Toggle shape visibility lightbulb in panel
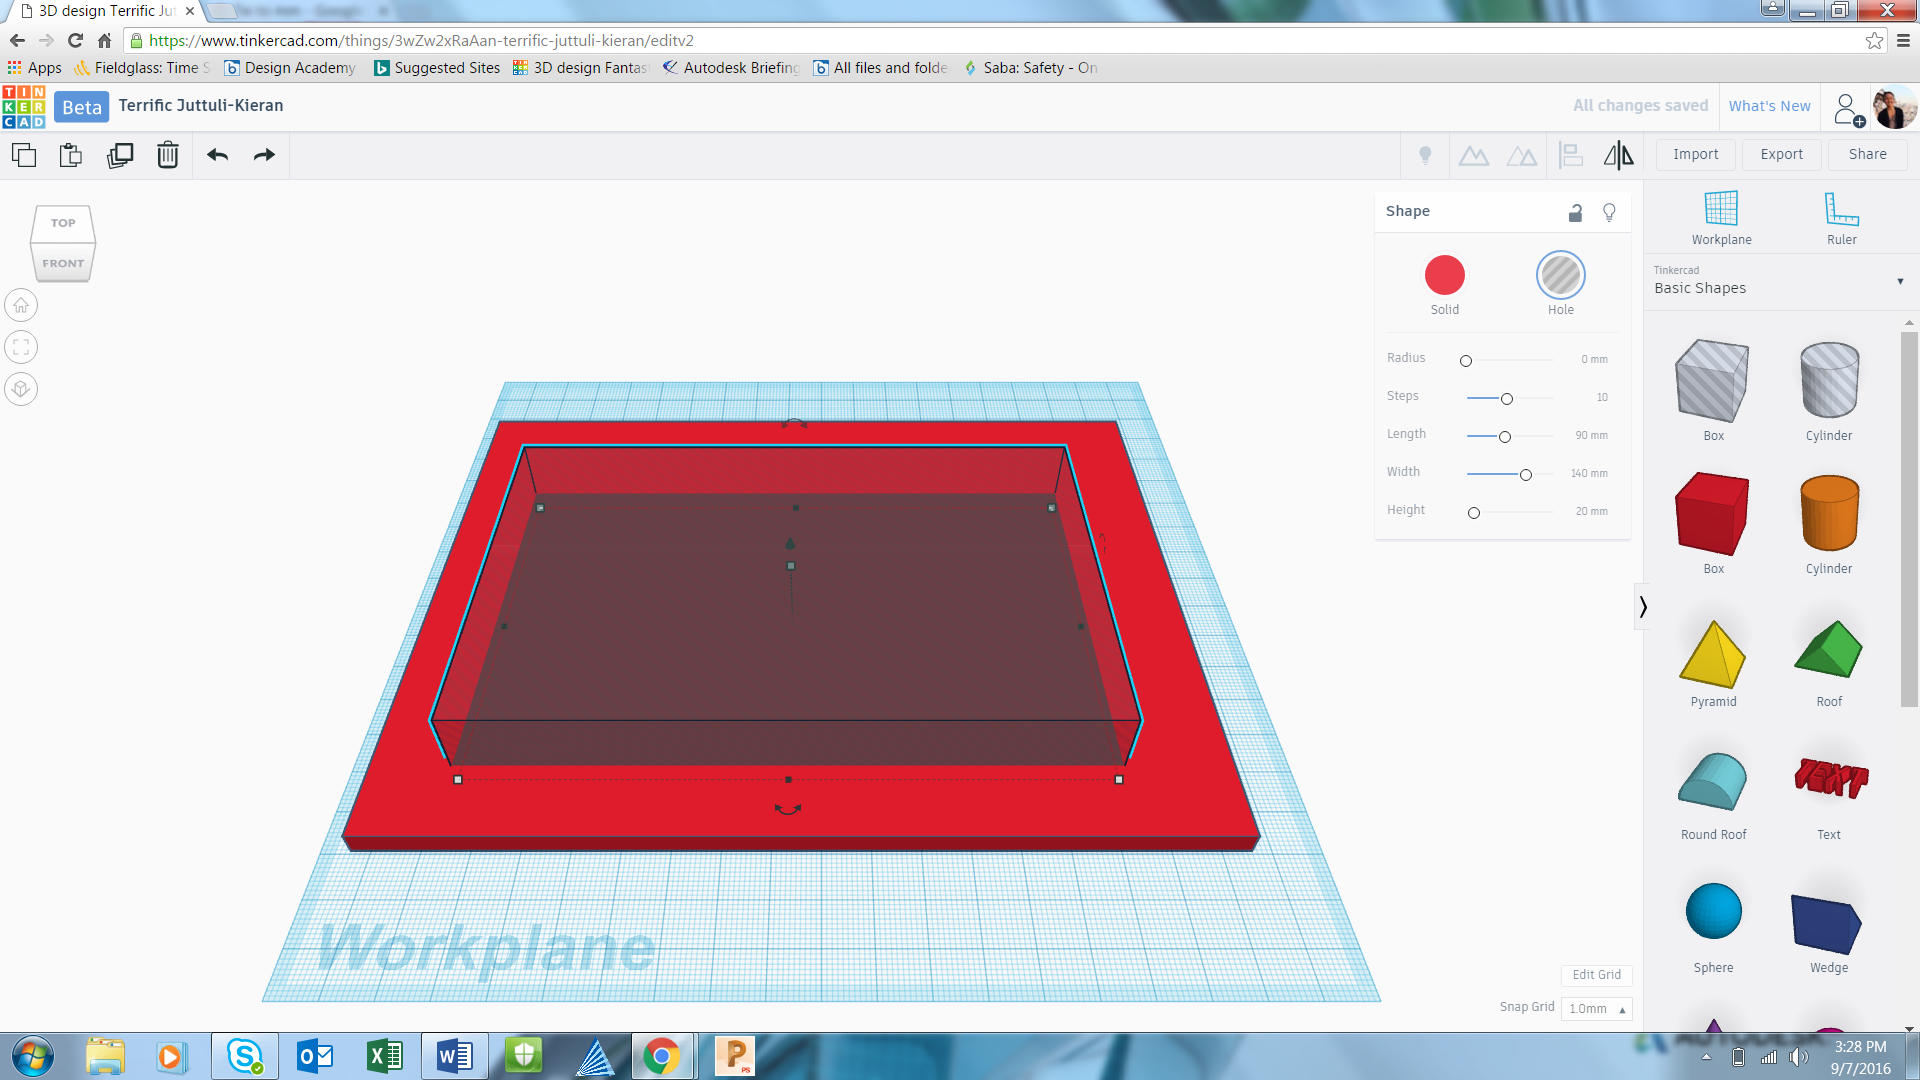 tap(1609, 212)
